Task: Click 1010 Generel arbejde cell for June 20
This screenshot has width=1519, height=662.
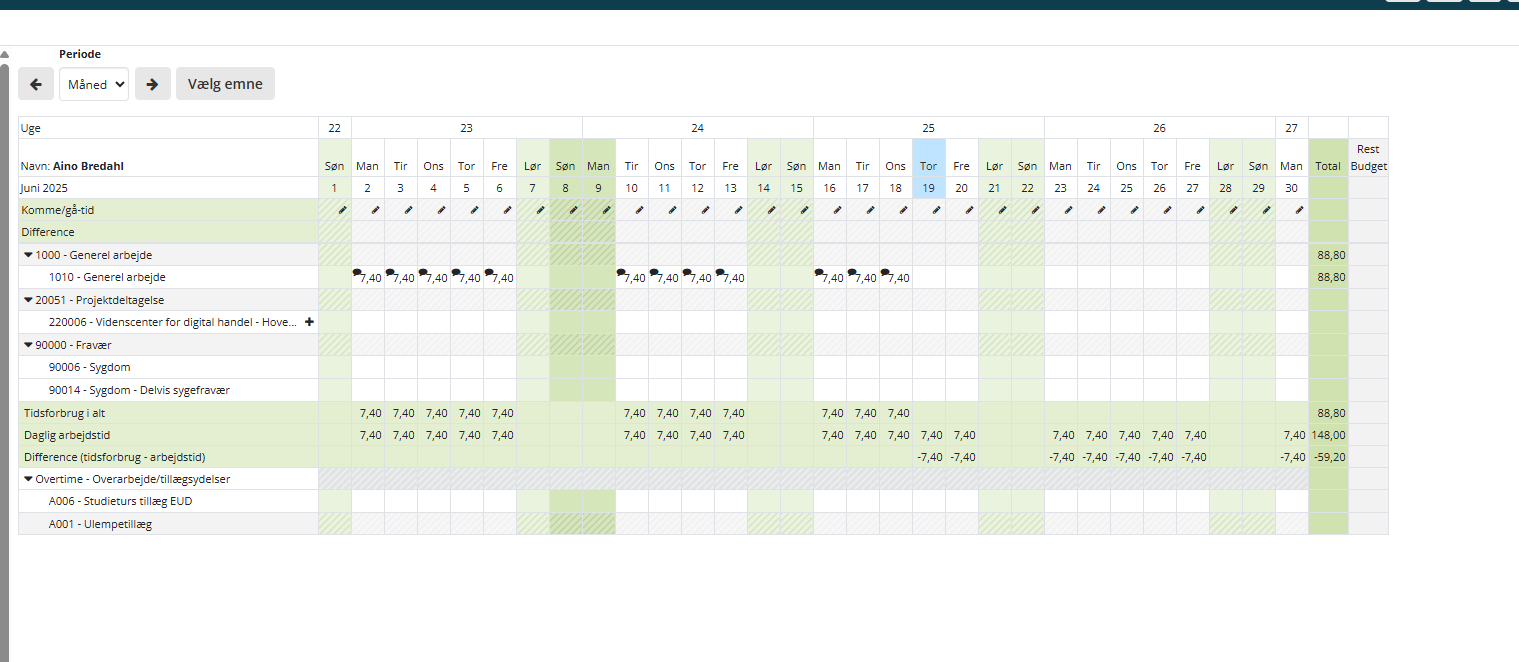Action: [961, 277]
